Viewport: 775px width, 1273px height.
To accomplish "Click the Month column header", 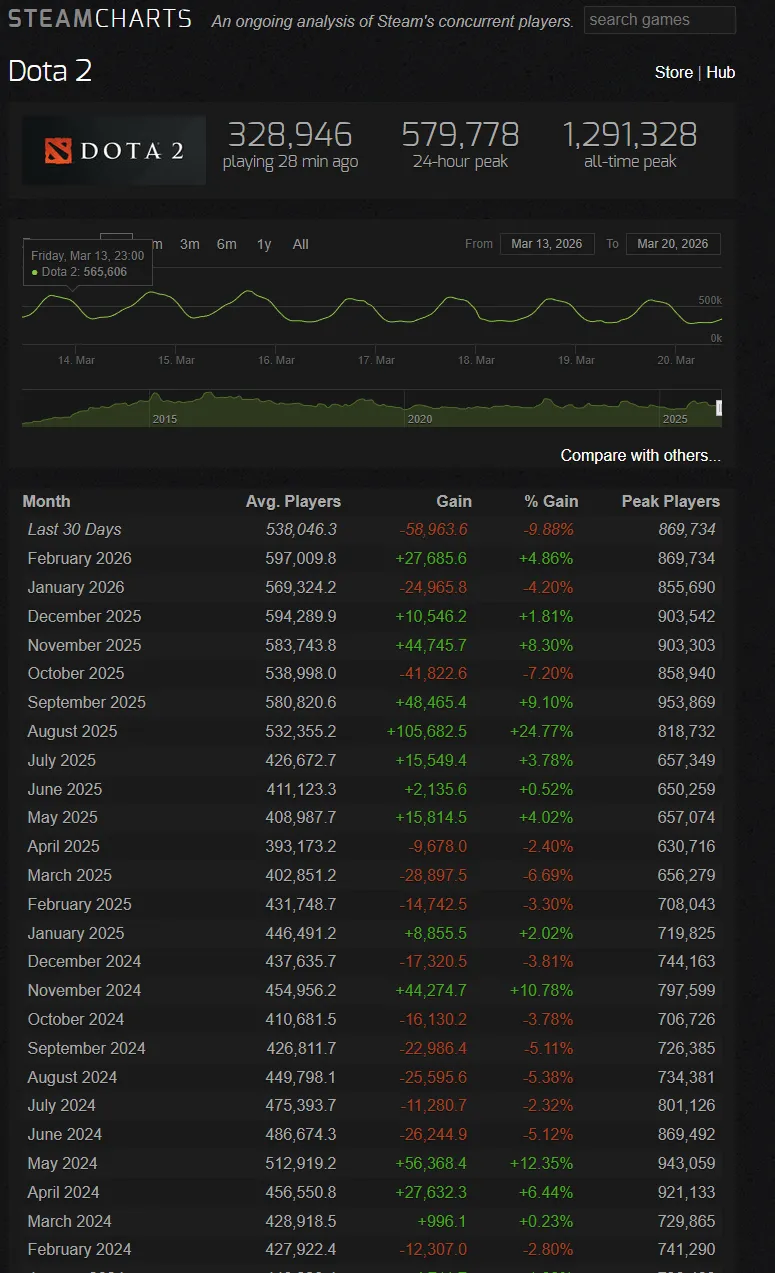I will 46,501.
